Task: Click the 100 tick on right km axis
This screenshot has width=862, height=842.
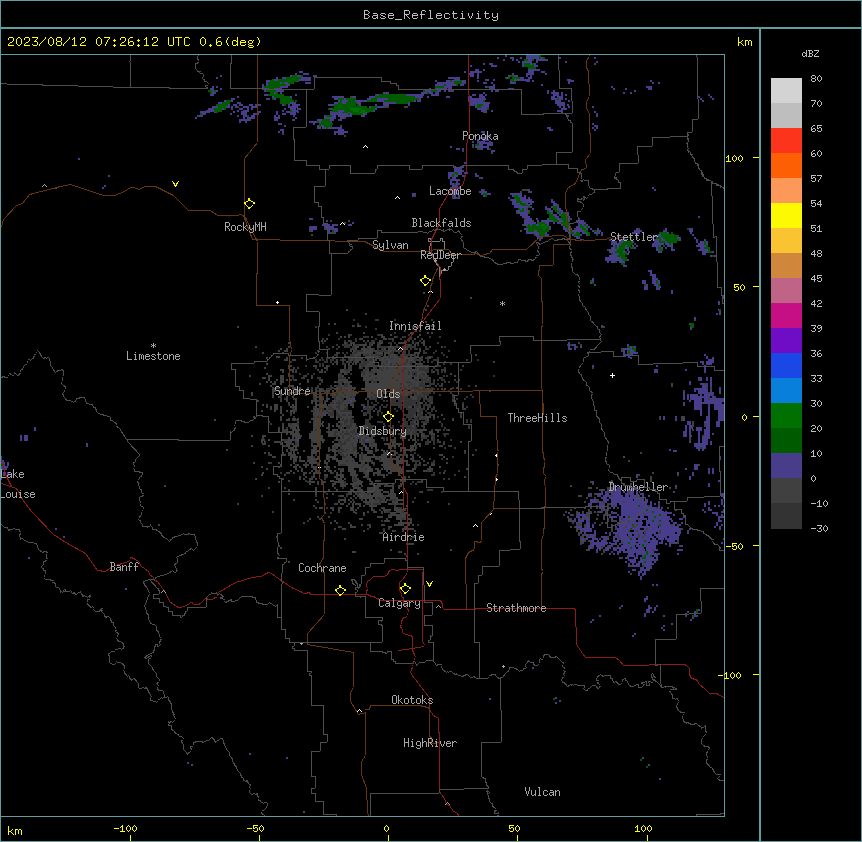Action: click(734, 158)
